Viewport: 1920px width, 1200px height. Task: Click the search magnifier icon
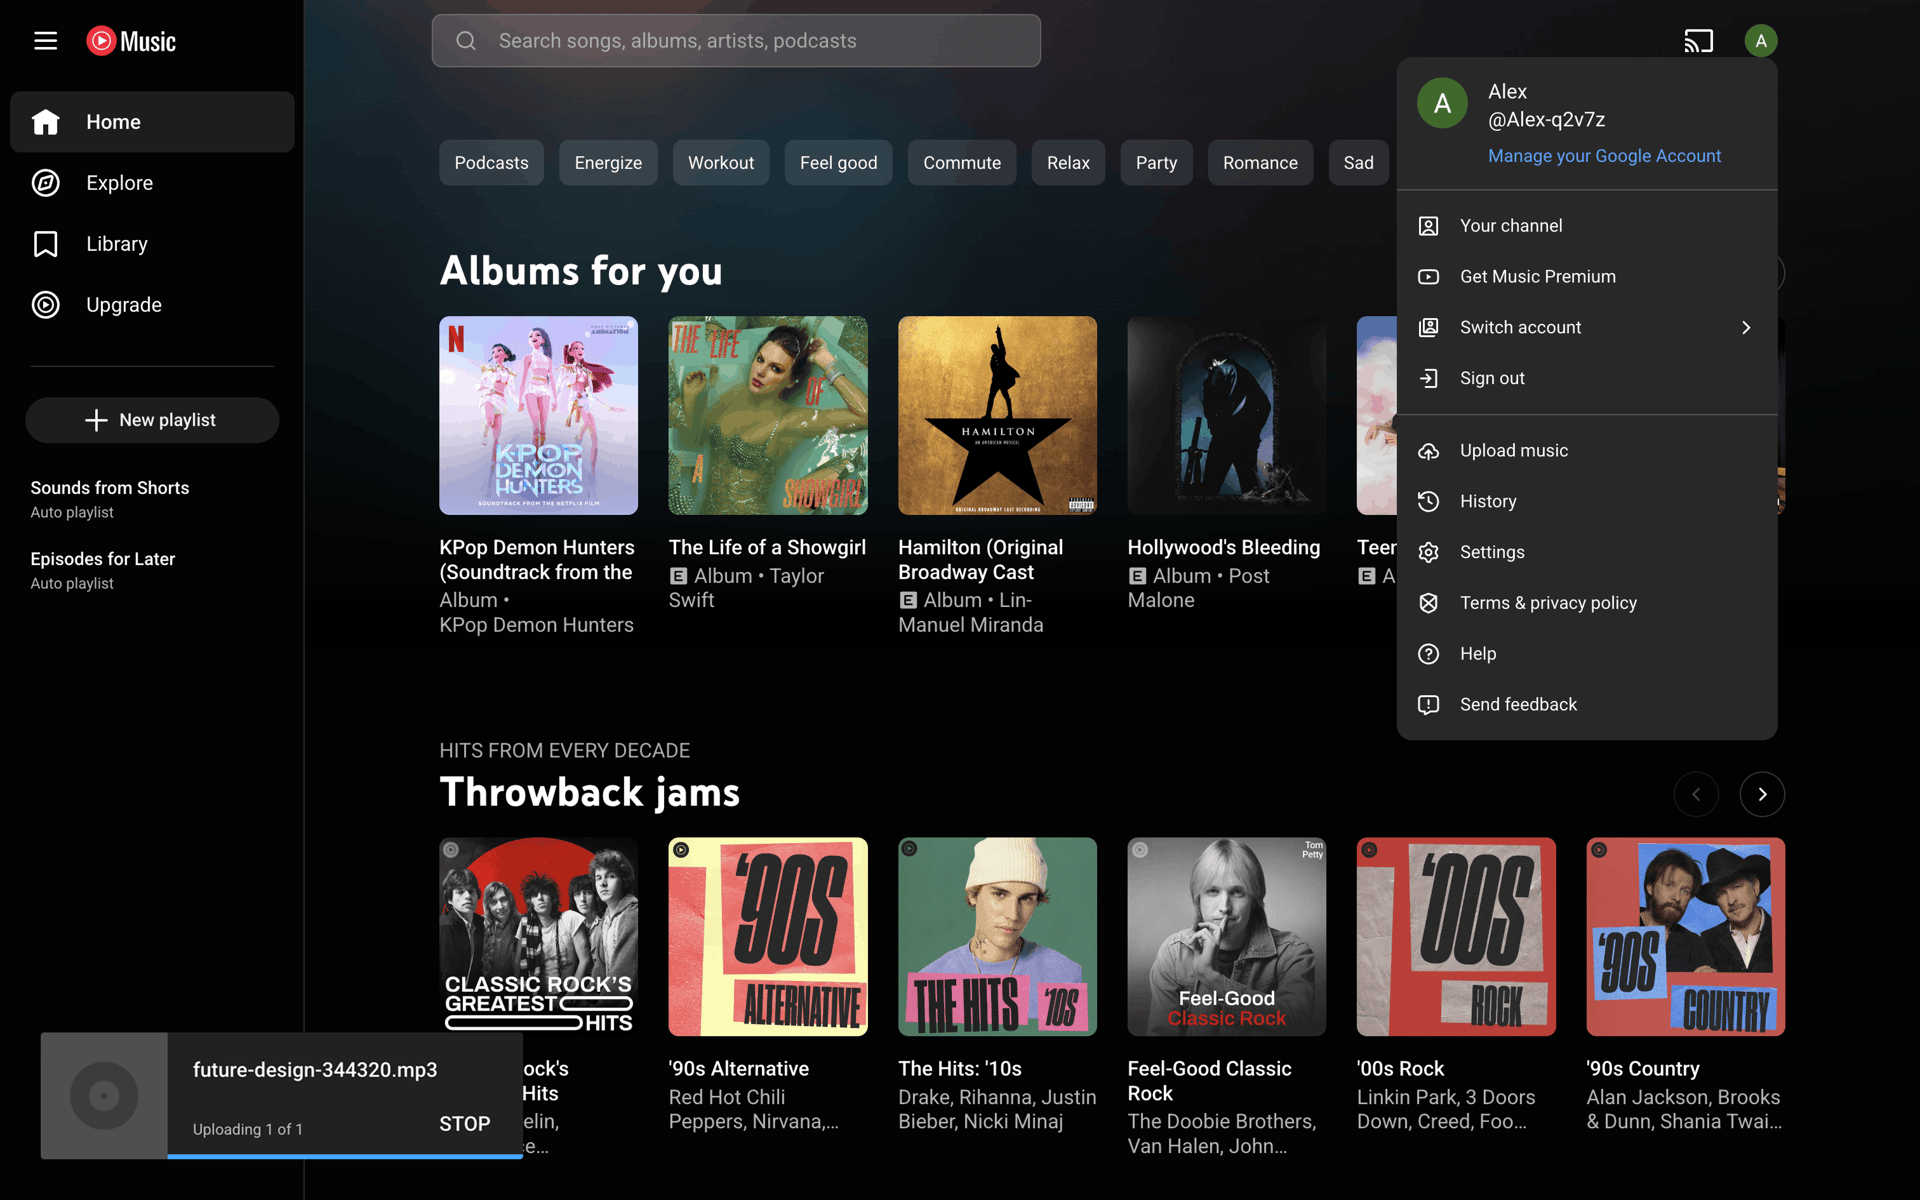pos(466,41)
